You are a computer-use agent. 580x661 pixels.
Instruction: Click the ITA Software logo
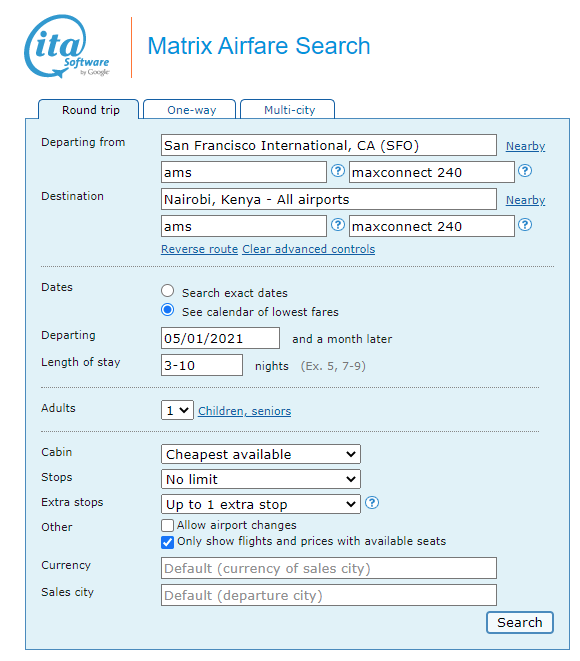tap(67, 47)
